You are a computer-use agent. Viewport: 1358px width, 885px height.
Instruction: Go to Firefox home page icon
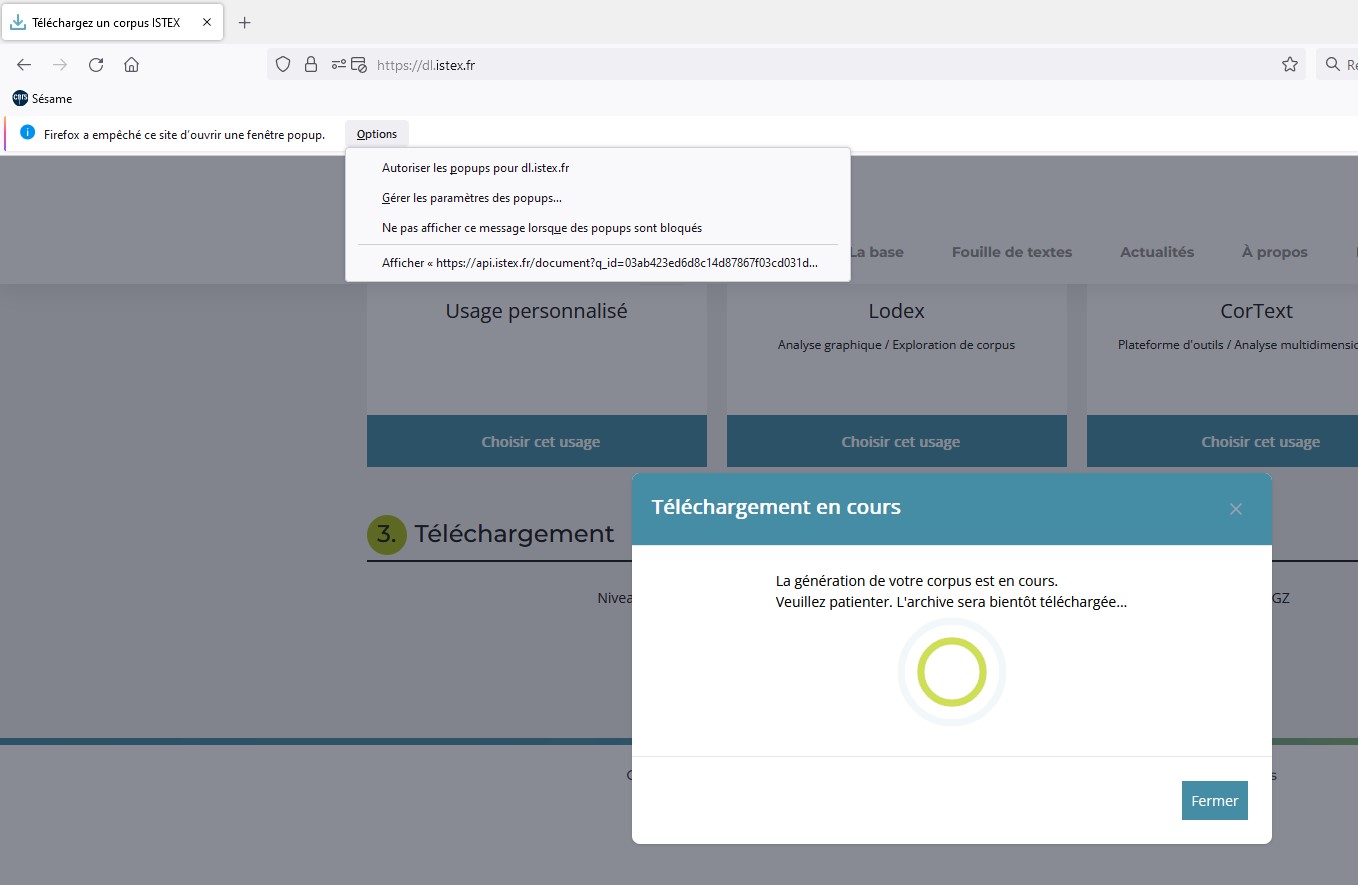pyautogui.click(x=131, y=65)
